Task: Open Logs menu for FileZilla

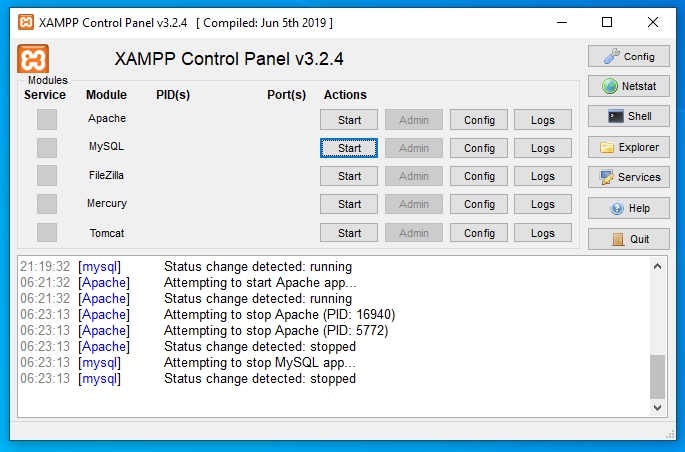Action: (543, 176)
